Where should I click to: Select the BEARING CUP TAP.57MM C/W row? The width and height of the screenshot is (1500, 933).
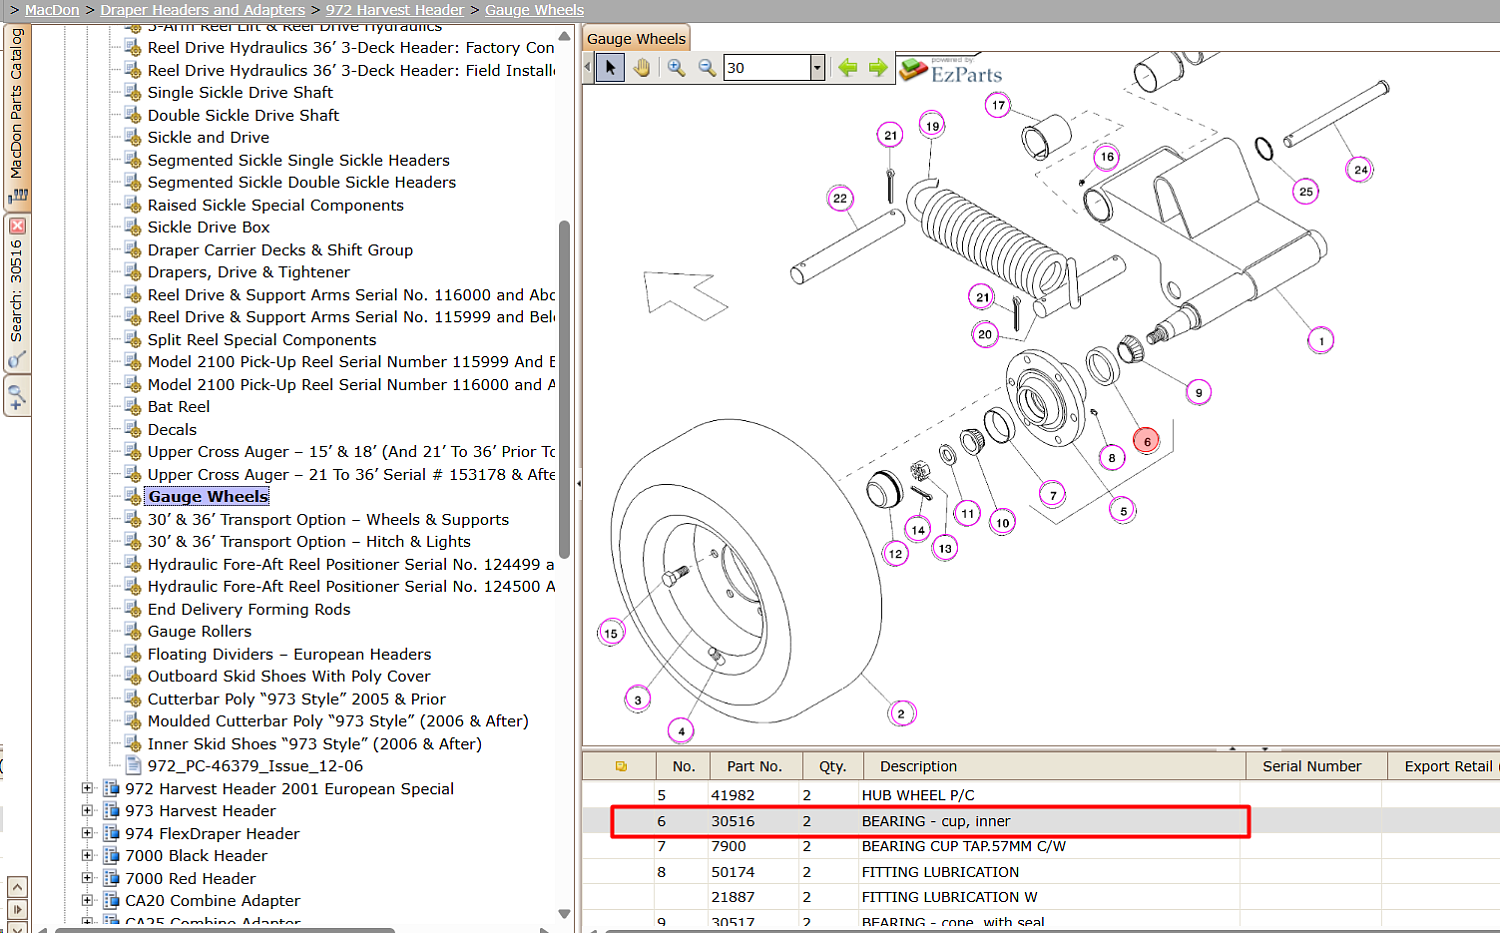(x=1041, y=846)
